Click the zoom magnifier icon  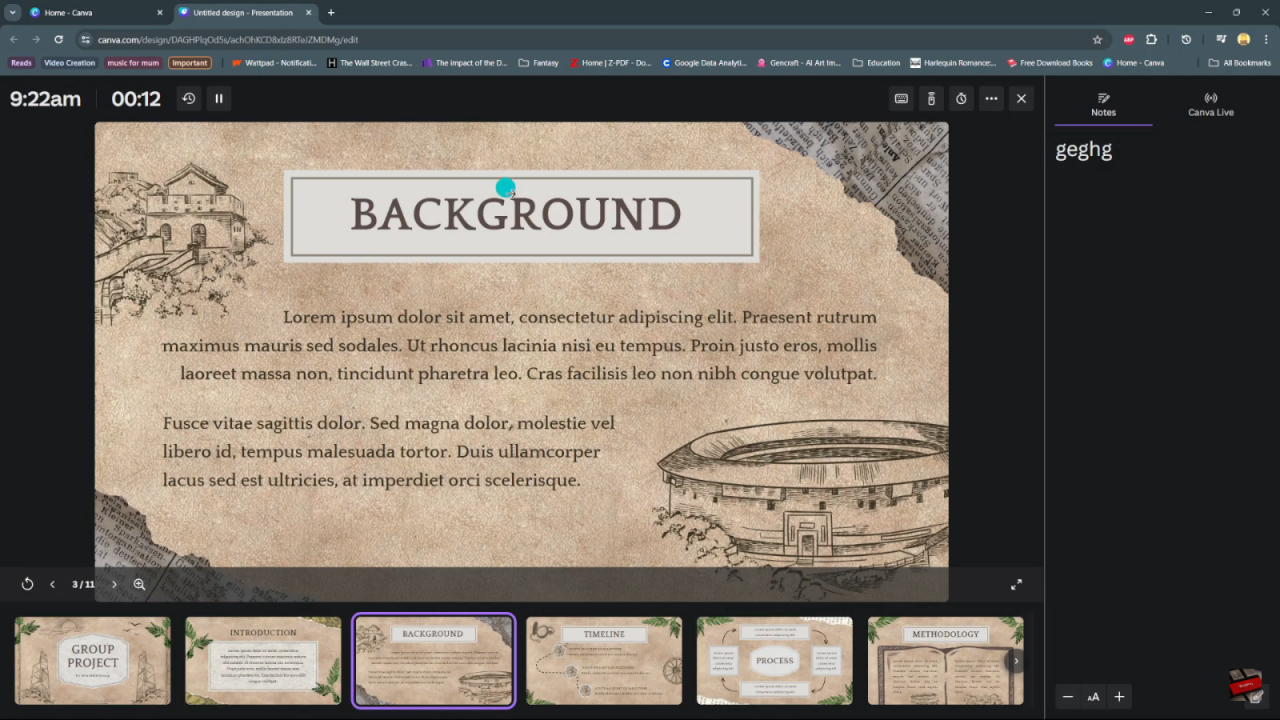(x=139, y=584)
